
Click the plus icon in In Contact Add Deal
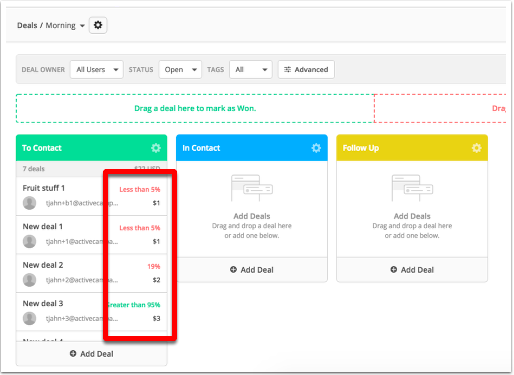[233, 269]
